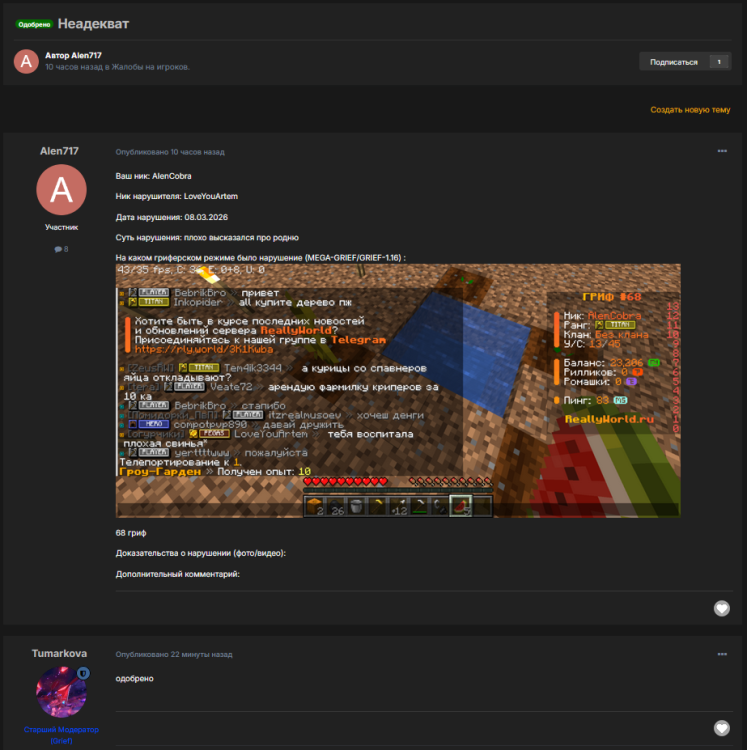
Task: Open Alen717 author avatar in topic header
Action: point(26,61)
